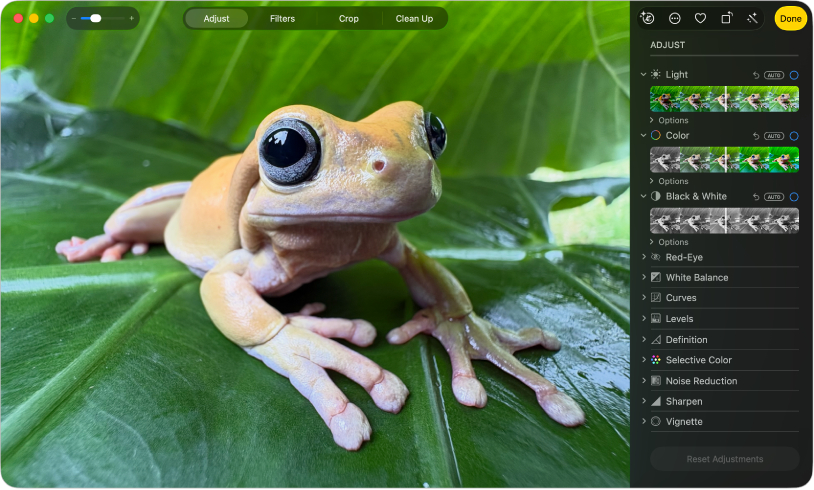Toggle the Black & White adjustment circle
The image size is (814, 490).
point(794,197)
